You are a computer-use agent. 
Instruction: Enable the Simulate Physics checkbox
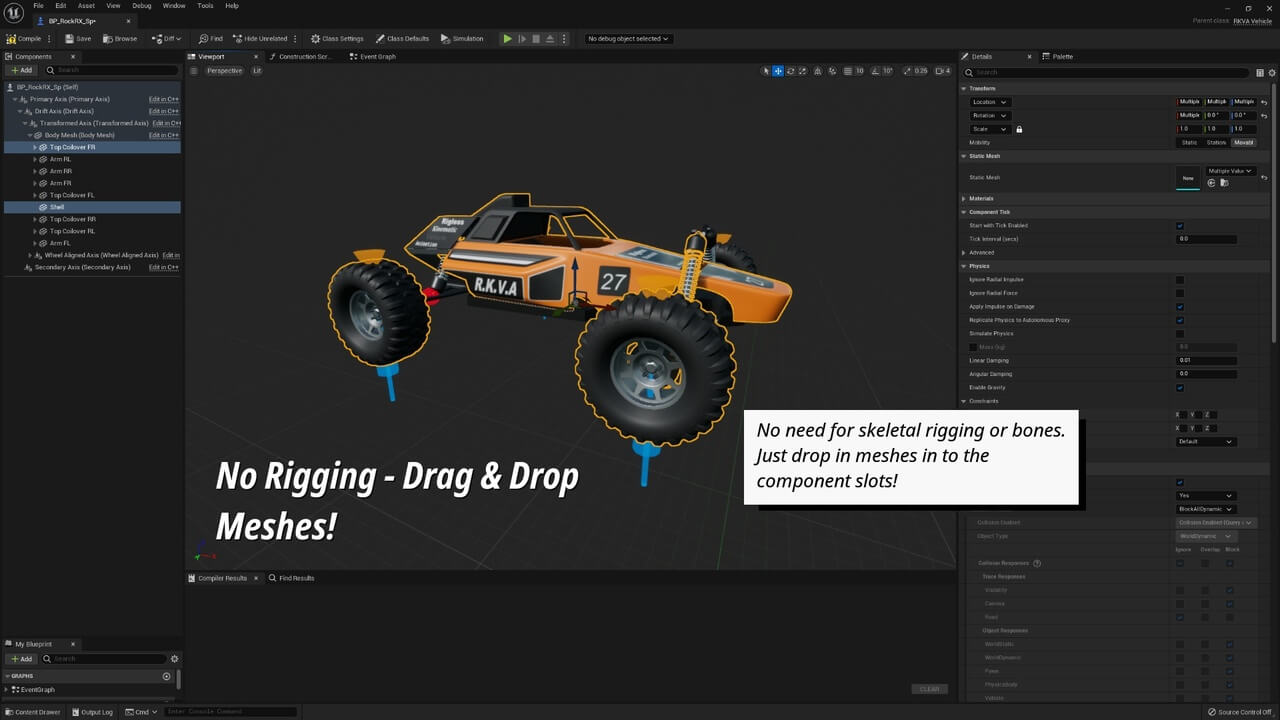pyautogui.click(x=1180, y=333)
